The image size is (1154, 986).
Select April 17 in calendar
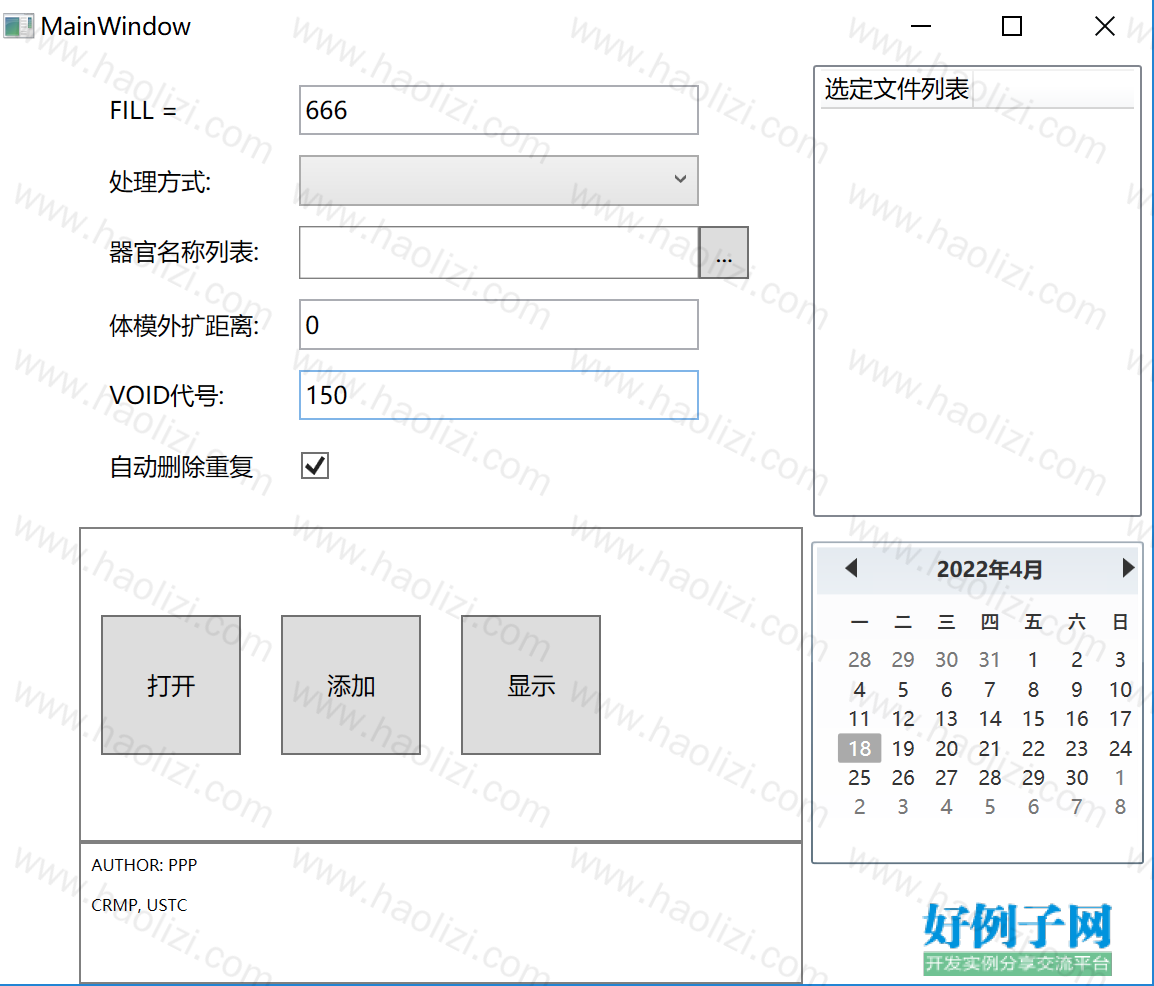[1120, 719]
